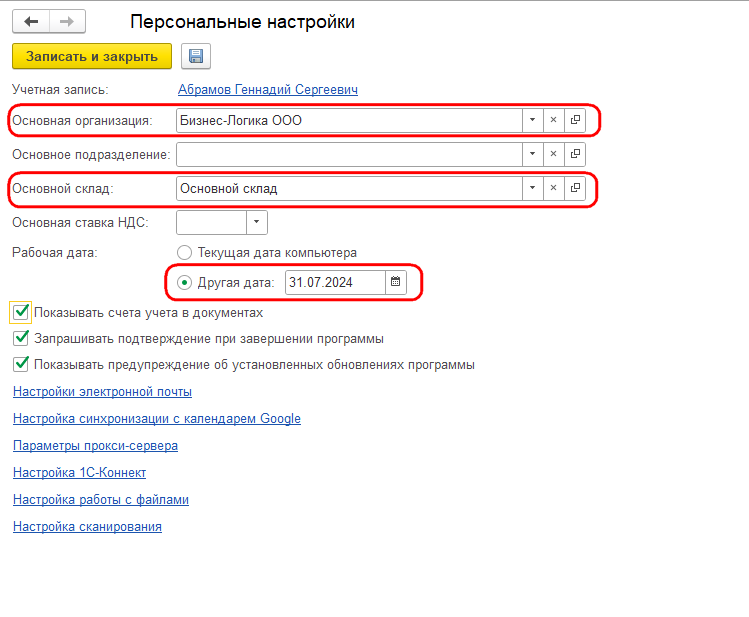The height and width of the screenshot is (617, 749).
Task: Open Параметры прокси-сервера link
Action: [x=96, y=446]
